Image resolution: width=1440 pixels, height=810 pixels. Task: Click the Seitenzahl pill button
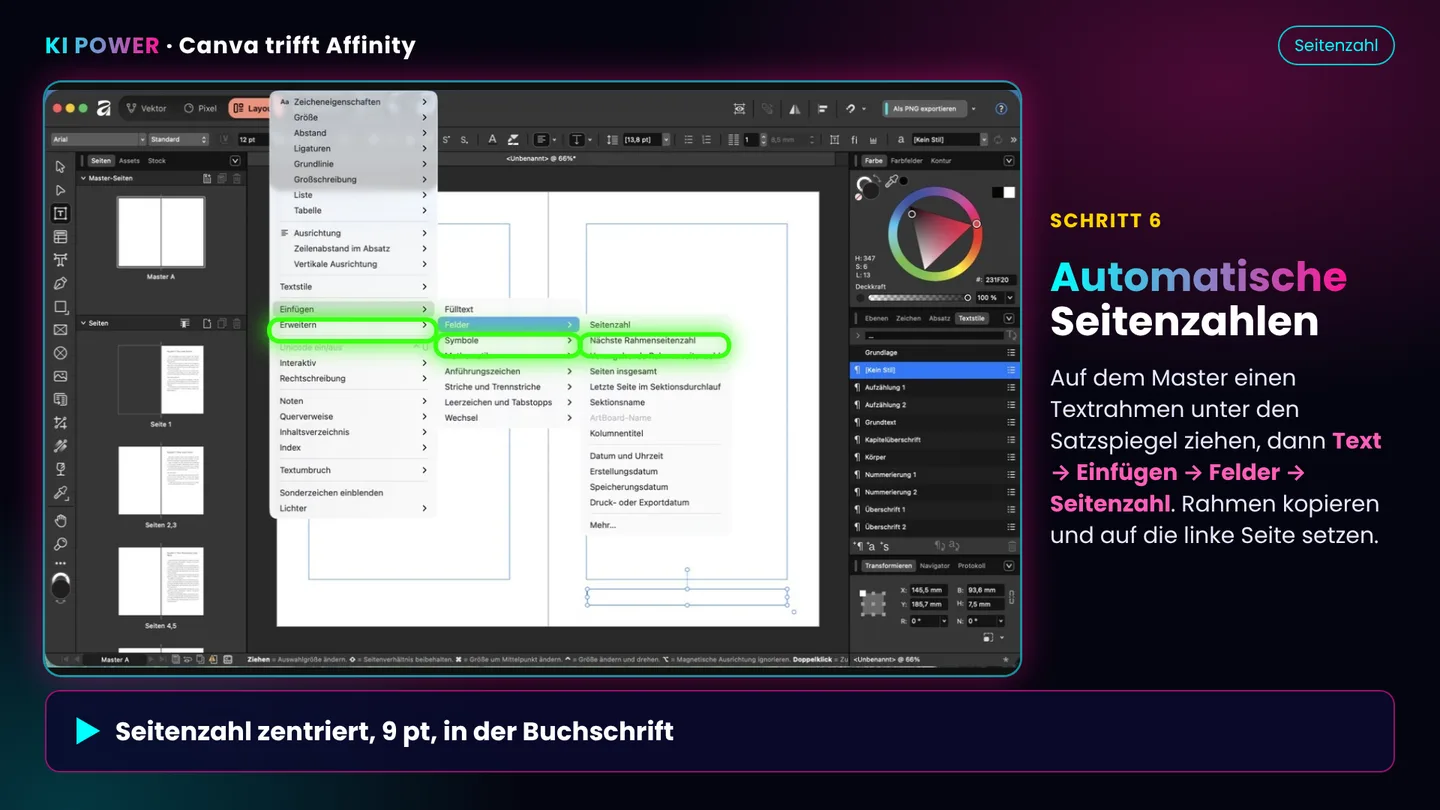coord(1336,45)
